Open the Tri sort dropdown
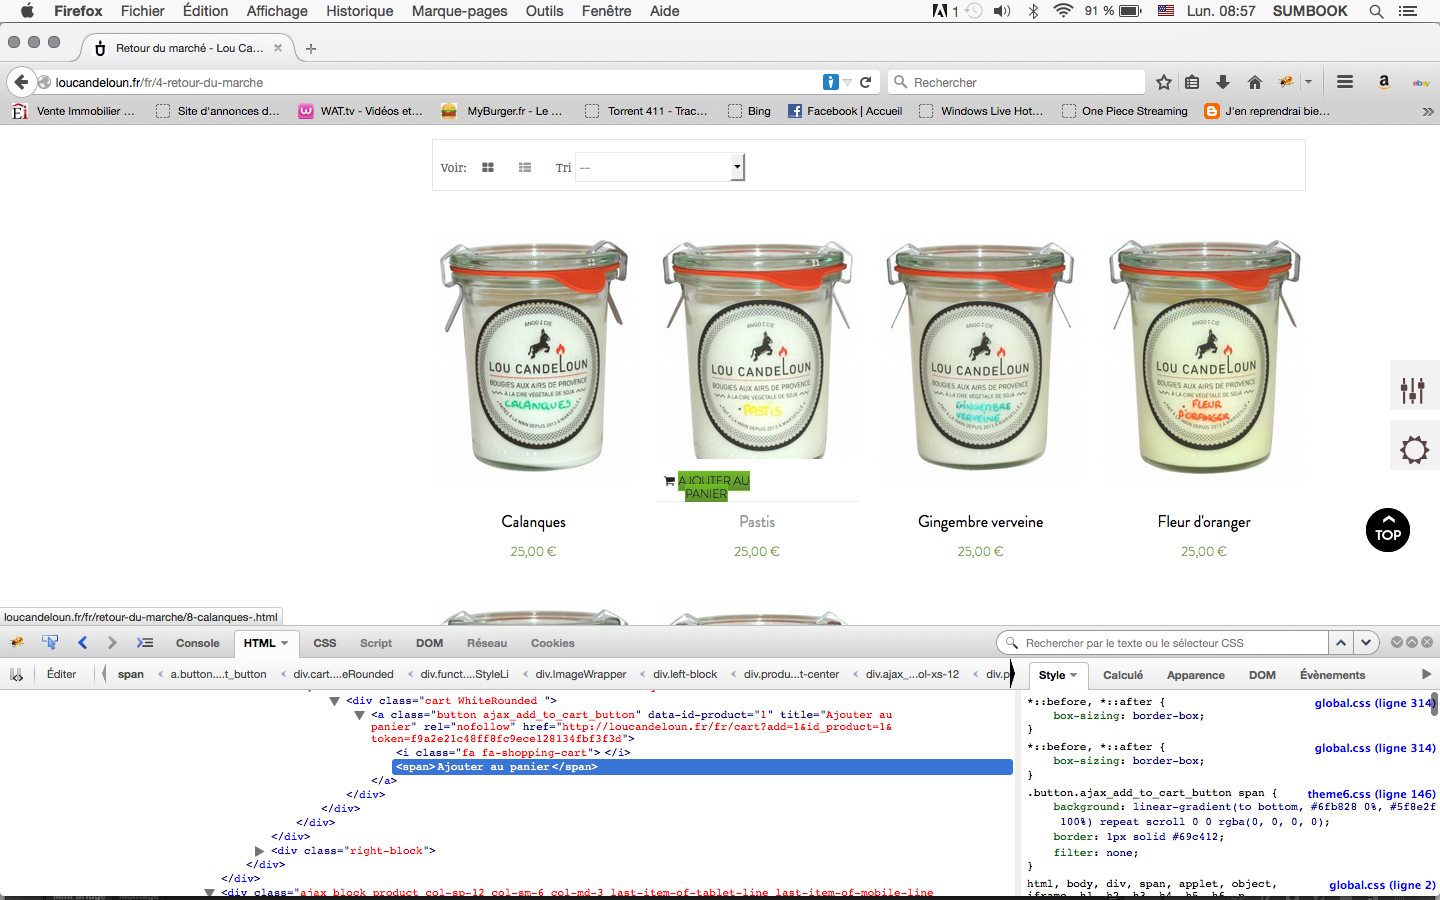The image size is (1440, 900). tap(661, 168)
